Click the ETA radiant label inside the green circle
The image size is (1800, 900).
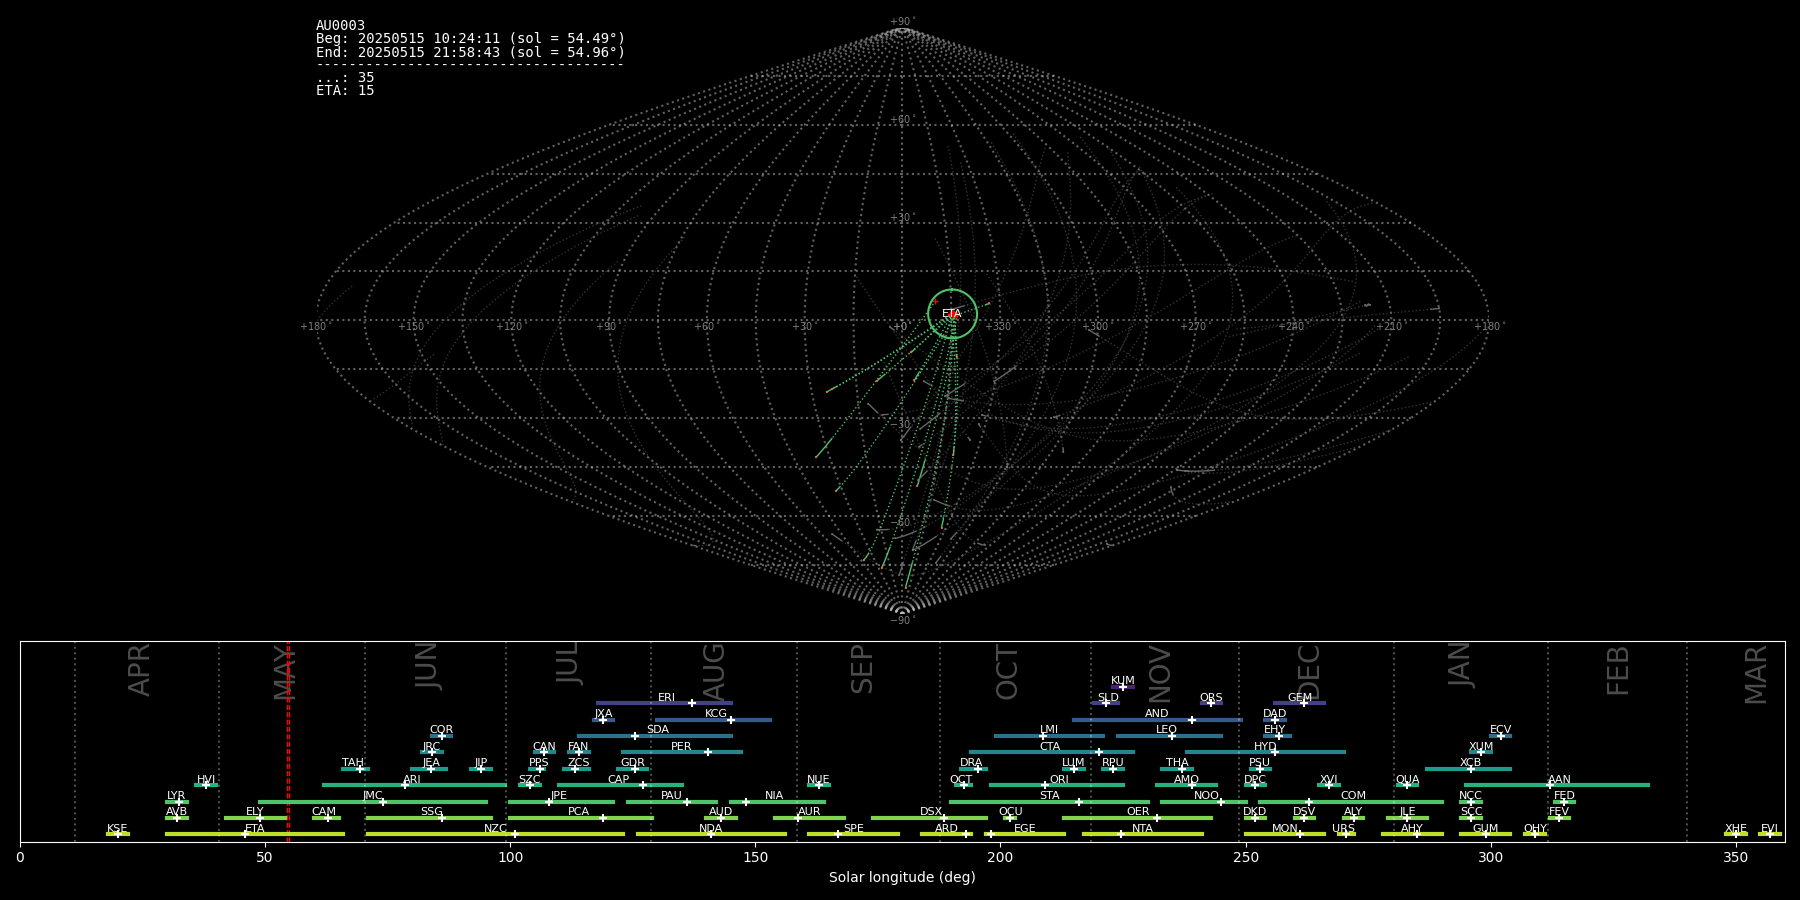click(x=951, y=314)
